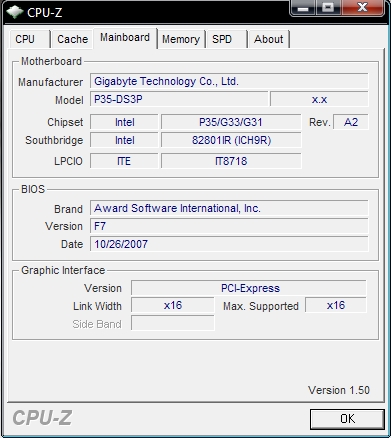The image size is (391, 438).
Task: Click the Version 1.50 text
Action: click(x=339, y=390)
